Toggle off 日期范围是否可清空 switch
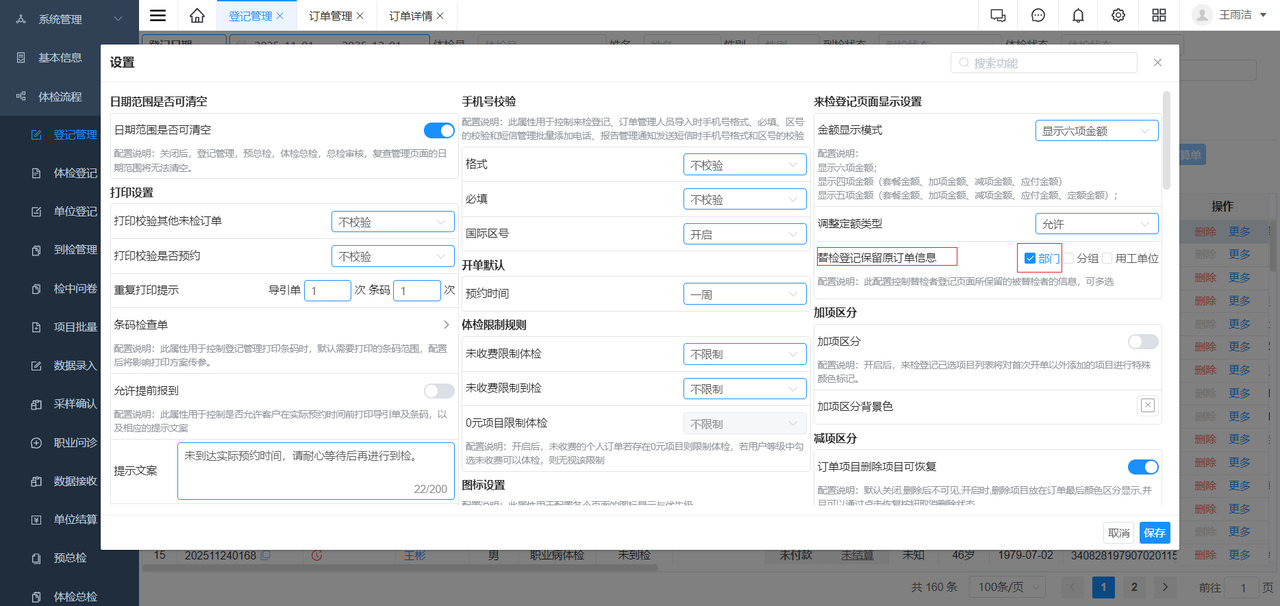The image size is (1280, 606). click(439, 130)
